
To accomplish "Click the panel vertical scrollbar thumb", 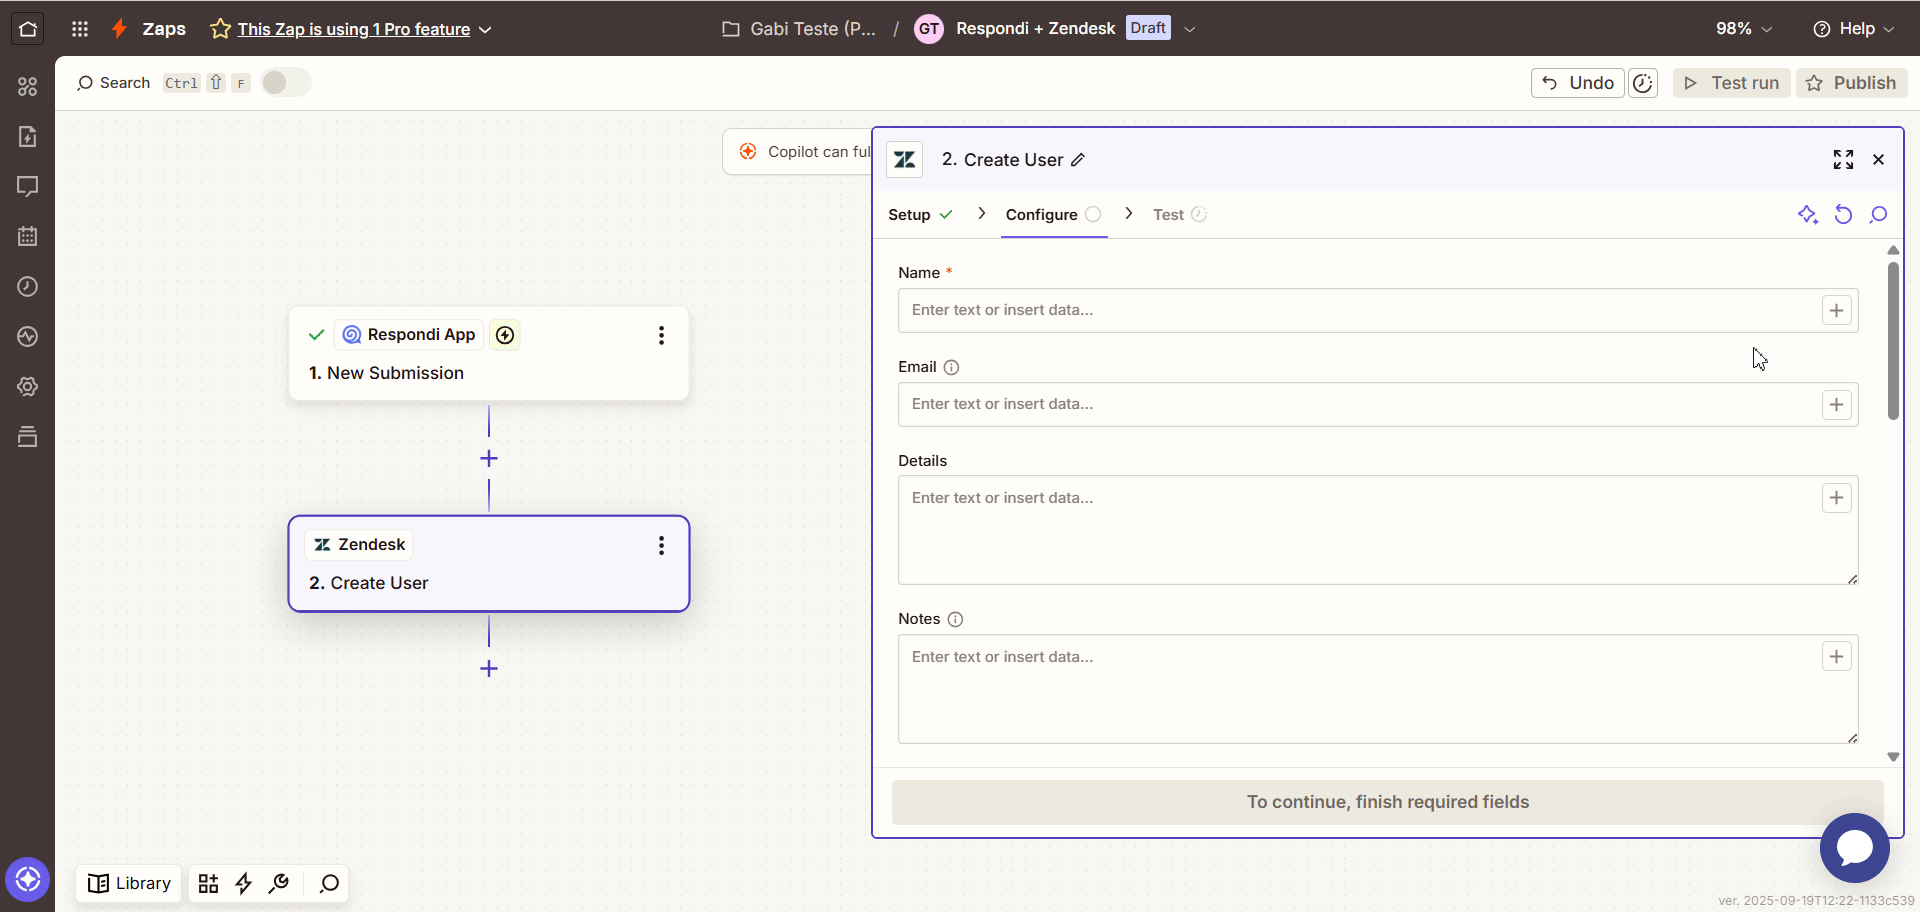I will pos(1893,340).
